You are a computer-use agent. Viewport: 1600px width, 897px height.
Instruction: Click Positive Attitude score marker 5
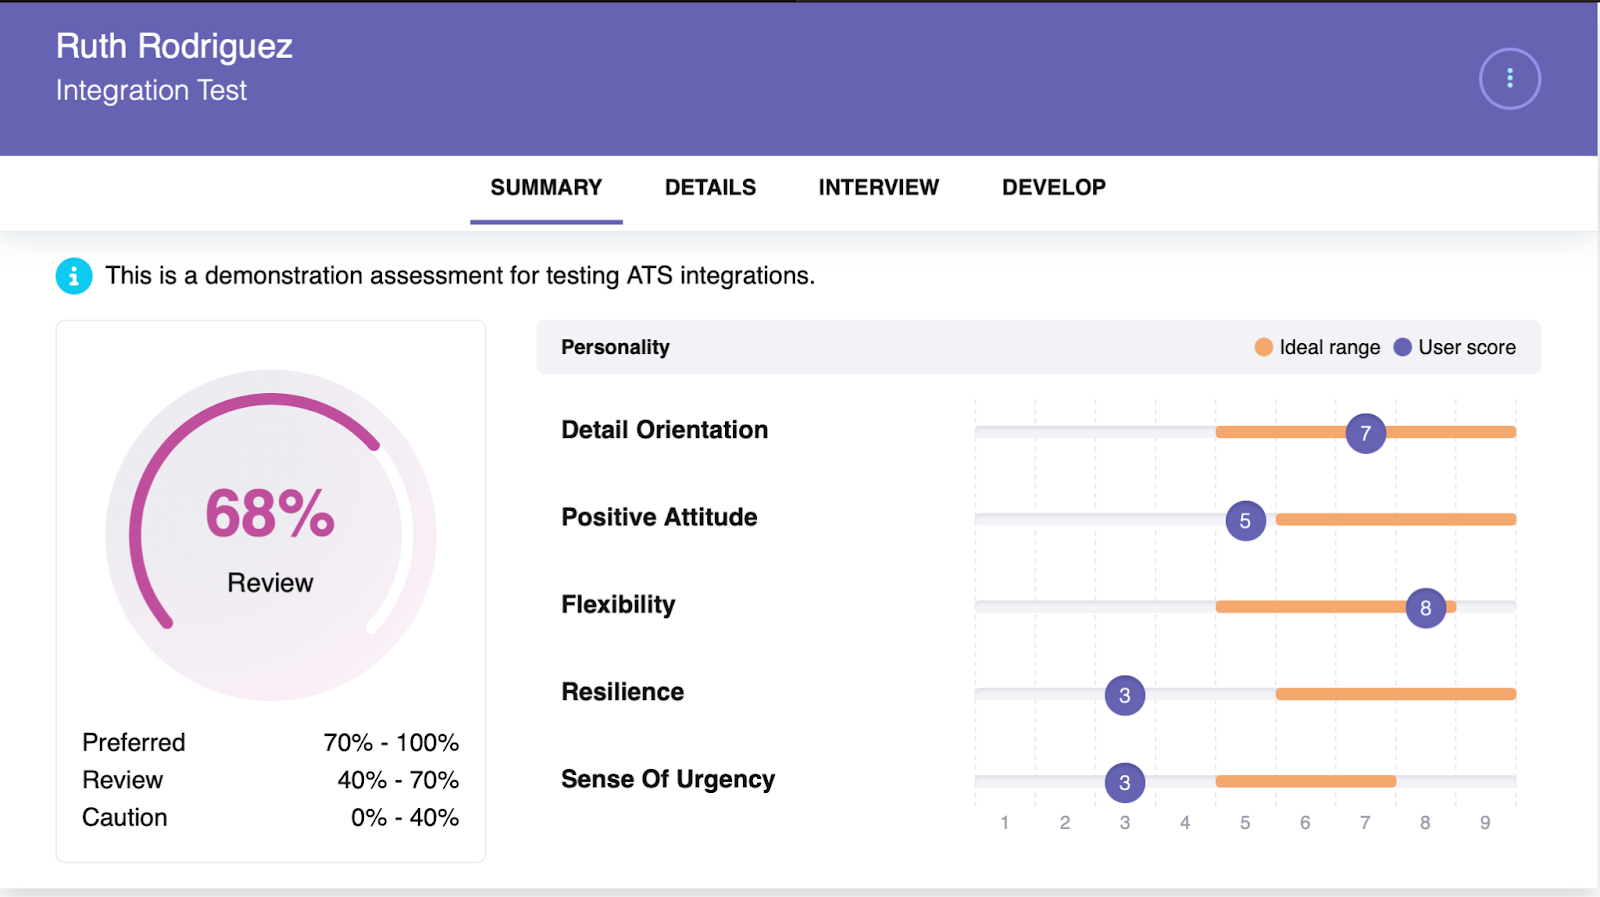tap(1245, 521)
